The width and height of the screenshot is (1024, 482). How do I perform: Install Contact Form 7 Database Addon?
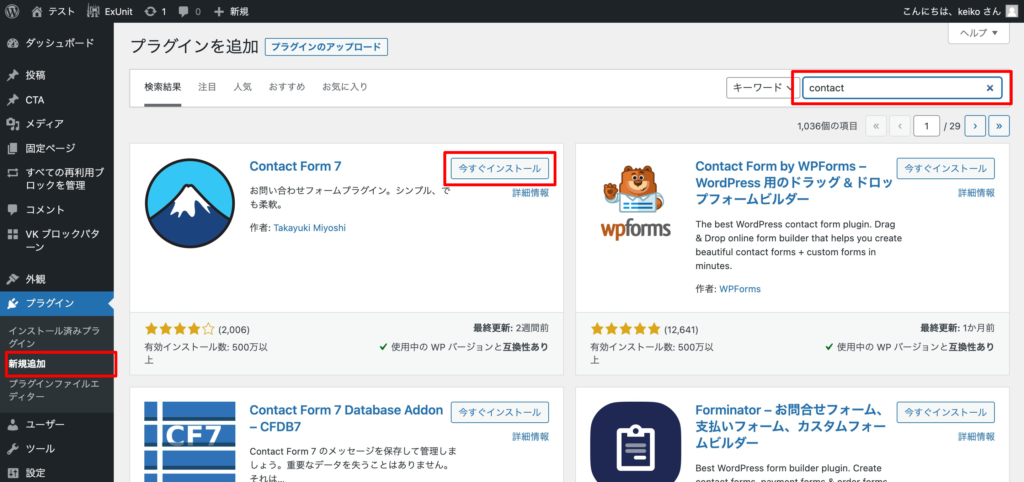500,412
